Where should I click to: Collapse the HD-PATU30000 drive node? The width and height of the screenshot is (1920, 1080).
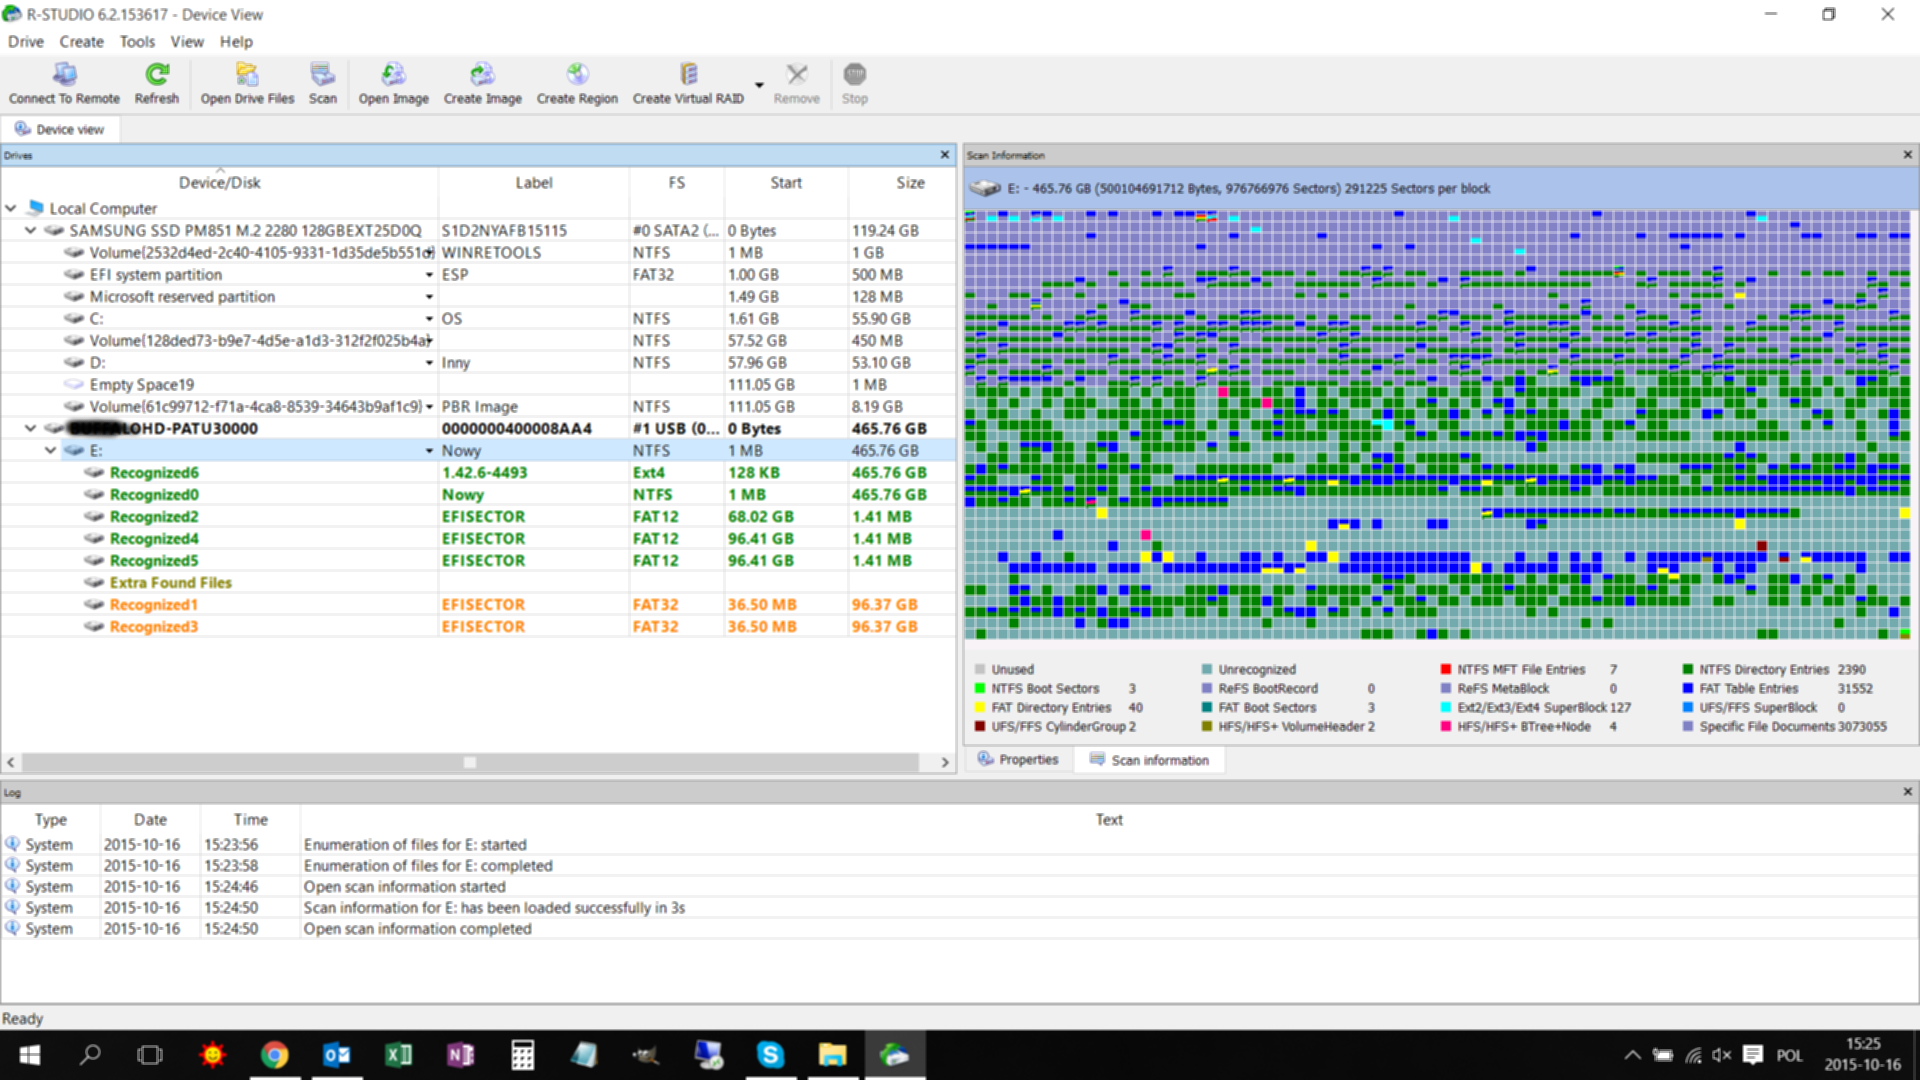(x=30, y=428)
